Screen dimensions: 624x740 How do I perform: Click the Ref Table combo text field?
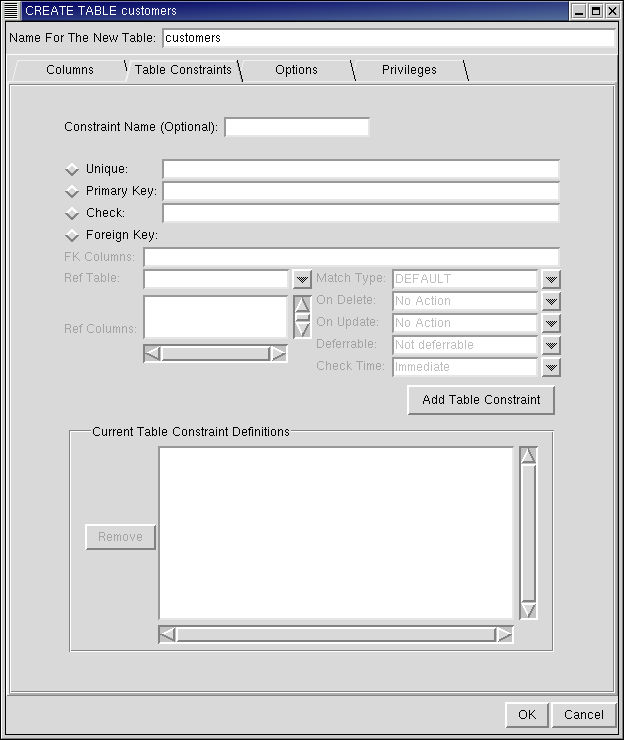(x=216, y=279)
